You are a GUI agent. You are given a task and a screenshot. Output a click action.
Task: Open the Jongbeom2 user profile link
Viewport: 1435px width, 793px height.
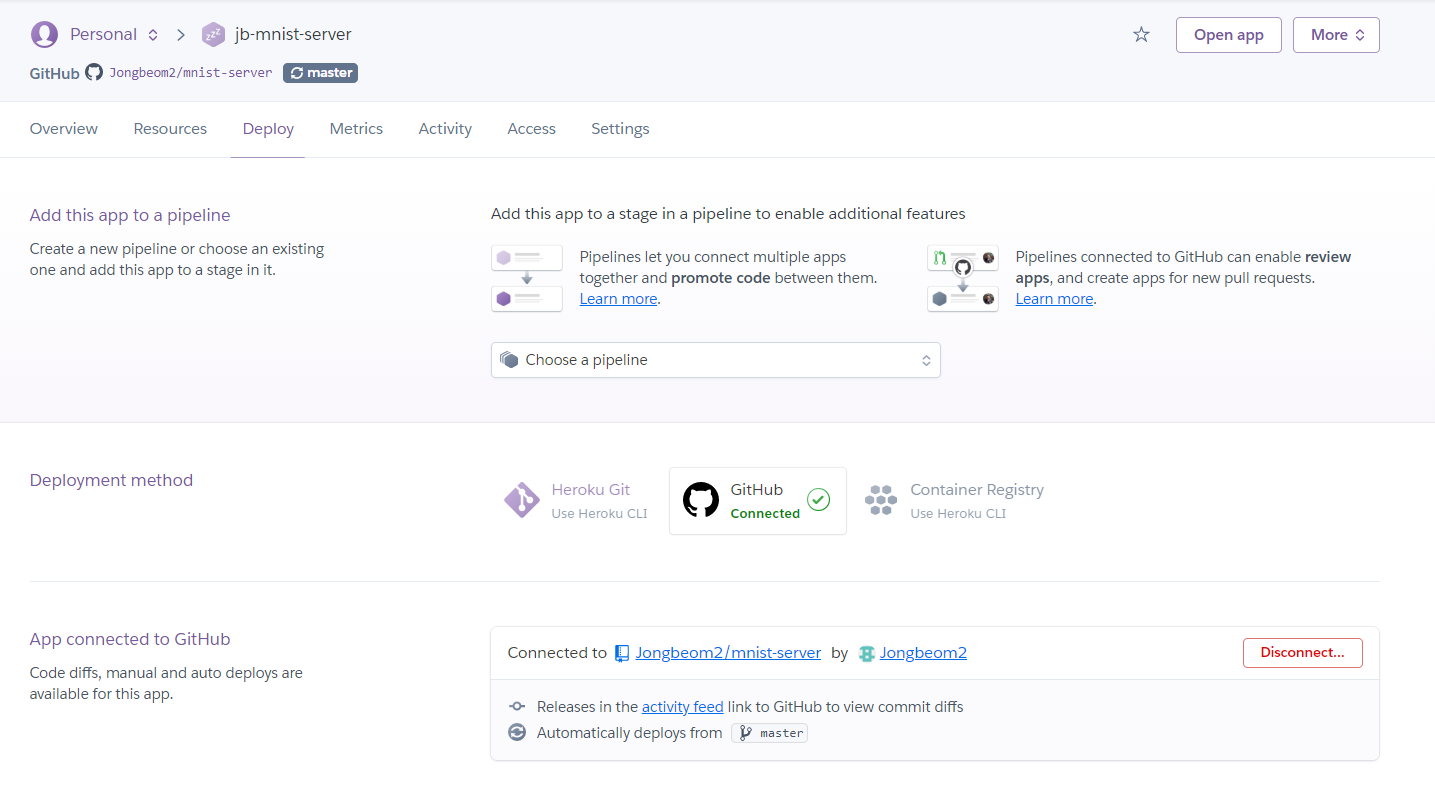[923, 653]
